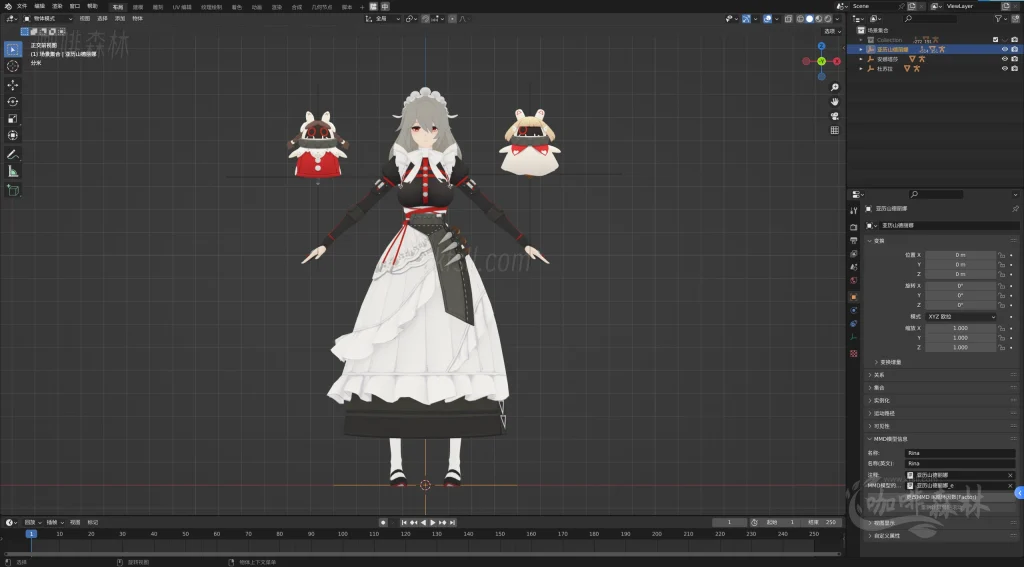The image size is (1024, 567).
Task: Select the Select Box tool
Action: 12,50
